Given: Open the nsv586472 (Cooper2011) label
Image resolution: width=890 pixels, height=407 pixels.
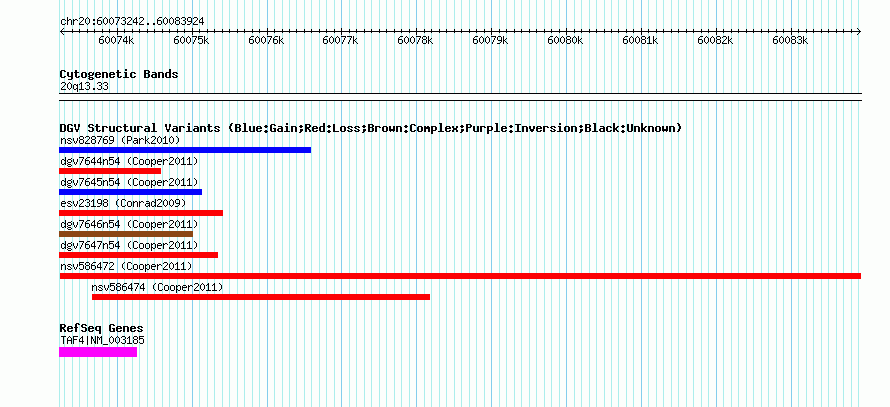Looking at the screenshot, I should pos(126,266).
